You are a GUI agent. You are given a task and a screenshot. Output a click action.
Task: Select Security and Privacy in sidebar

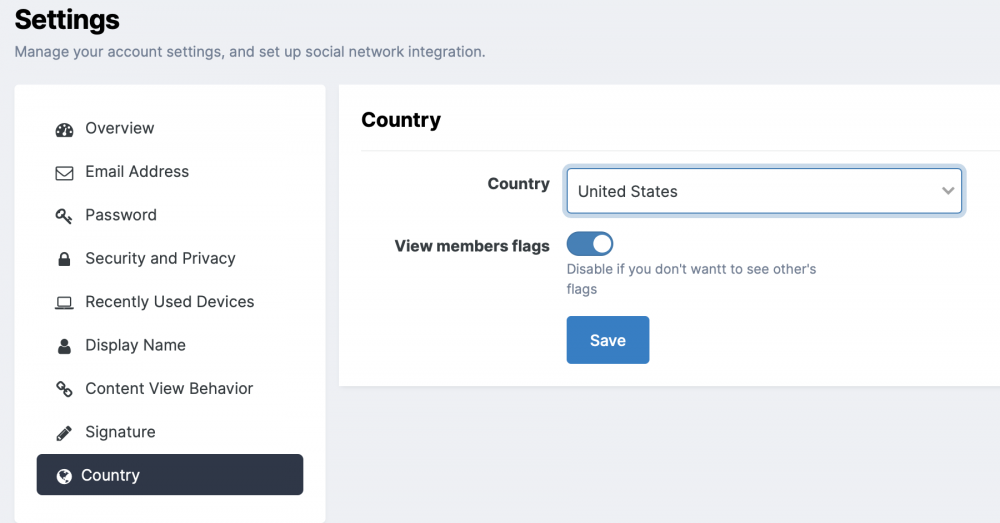click(x=160, y=258)
